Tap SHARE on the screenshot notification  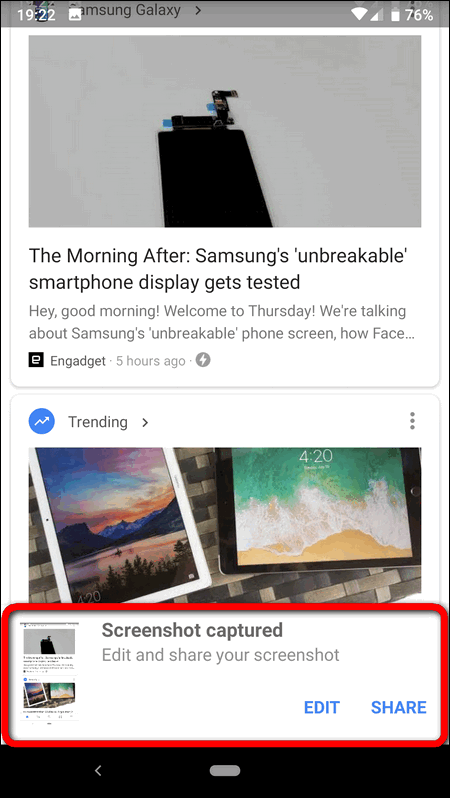click(x=399, y=707)
